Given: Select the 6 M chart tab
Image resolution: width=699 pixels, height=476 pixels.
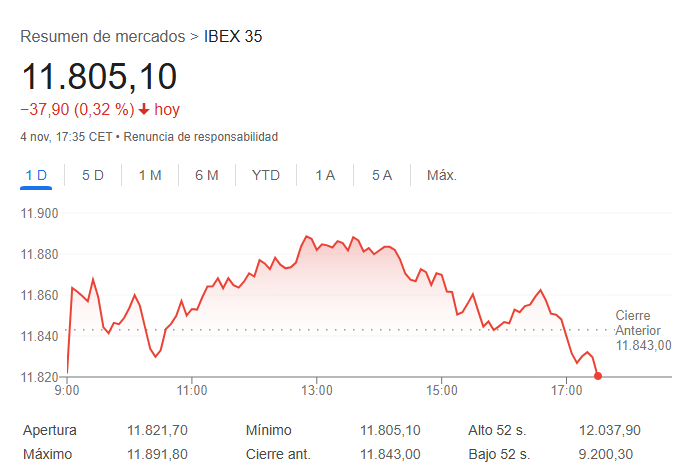Looking at the screenshot, I should [207, 175].
